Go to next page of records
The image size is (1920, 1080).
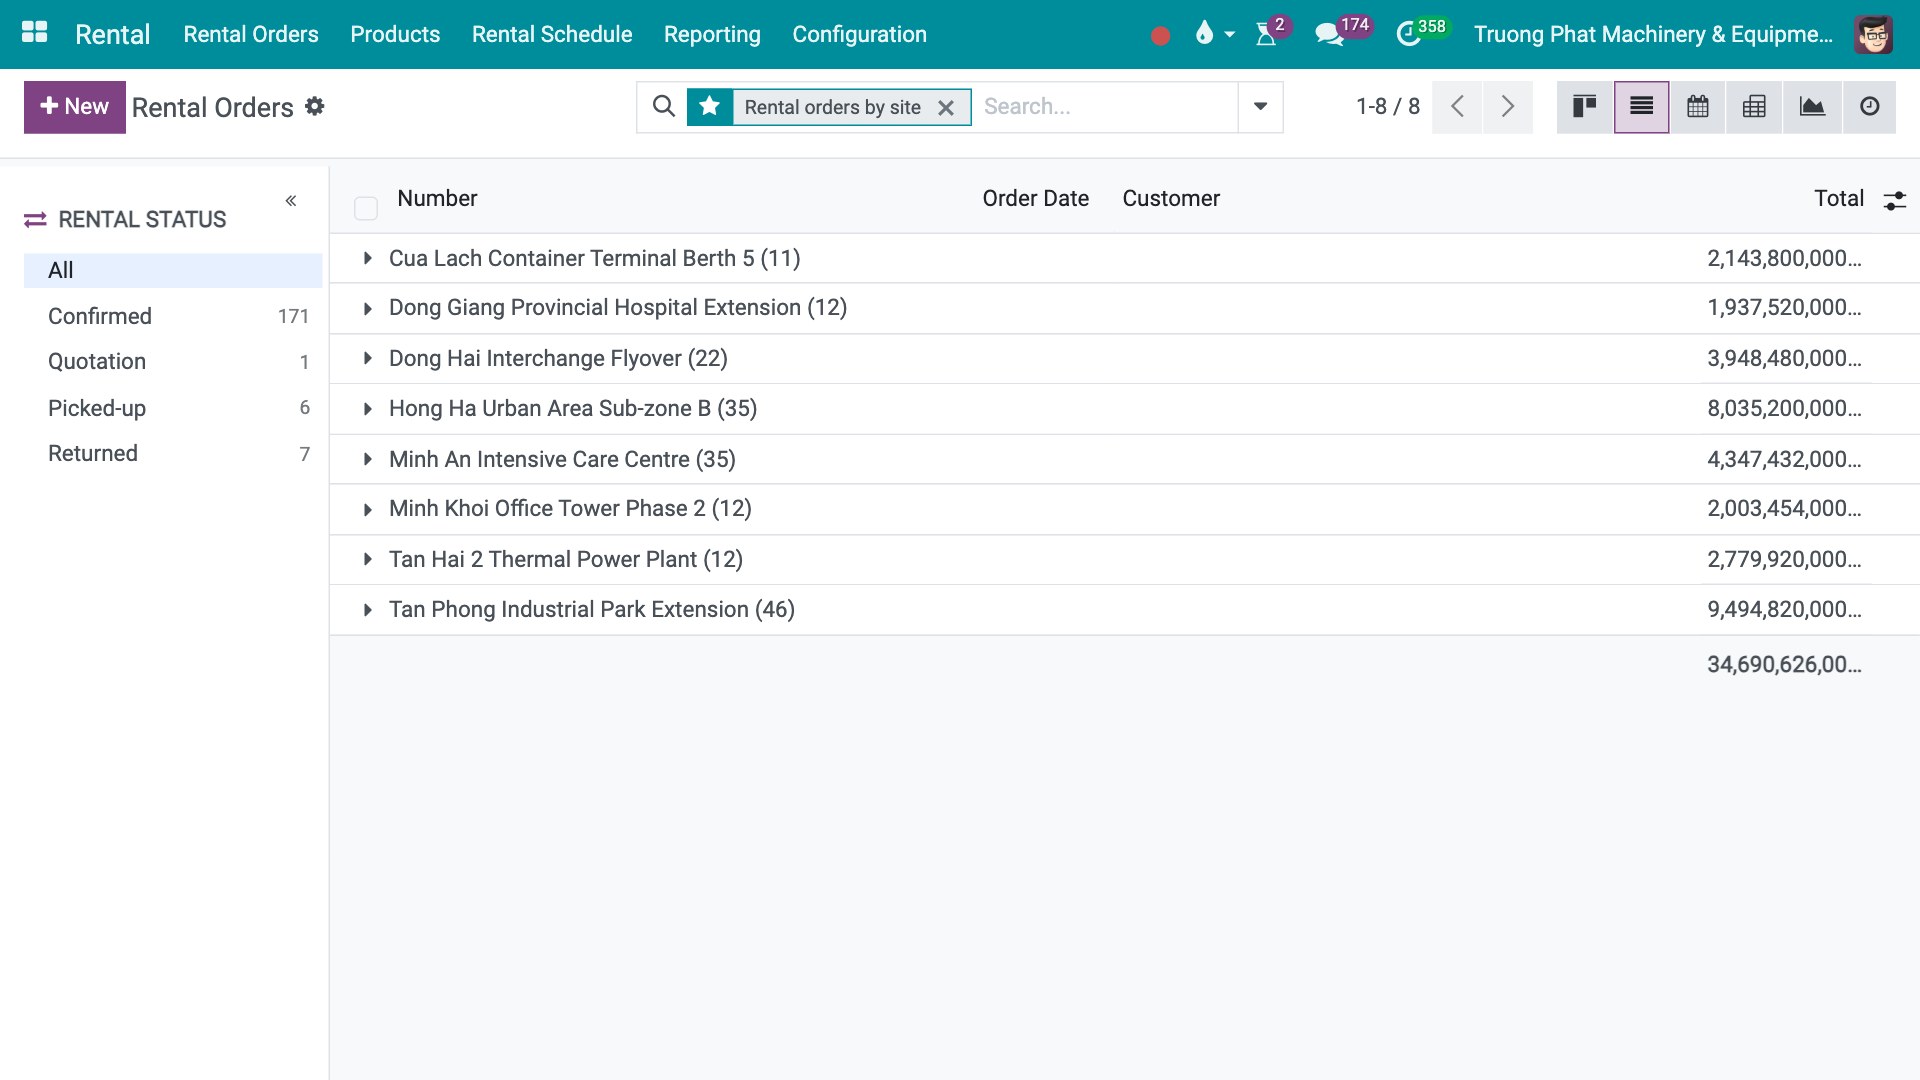1508,107
